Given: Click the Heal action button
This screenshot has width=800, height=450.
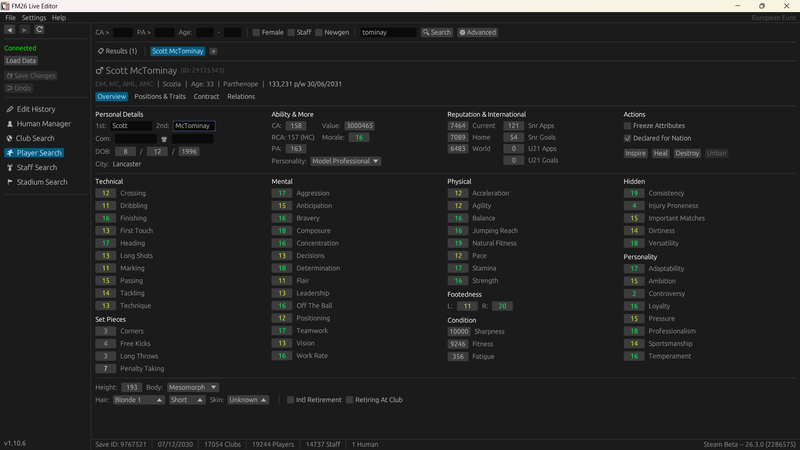Looking at the screenshot, I should (x=660, y=153).
